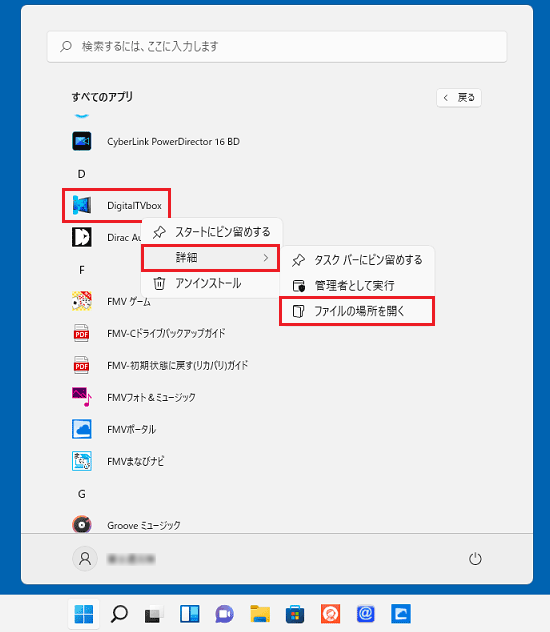The image size is (550, 632).
Task: Select ファイルの場所を開く in submenu
Action: [357, 311]
